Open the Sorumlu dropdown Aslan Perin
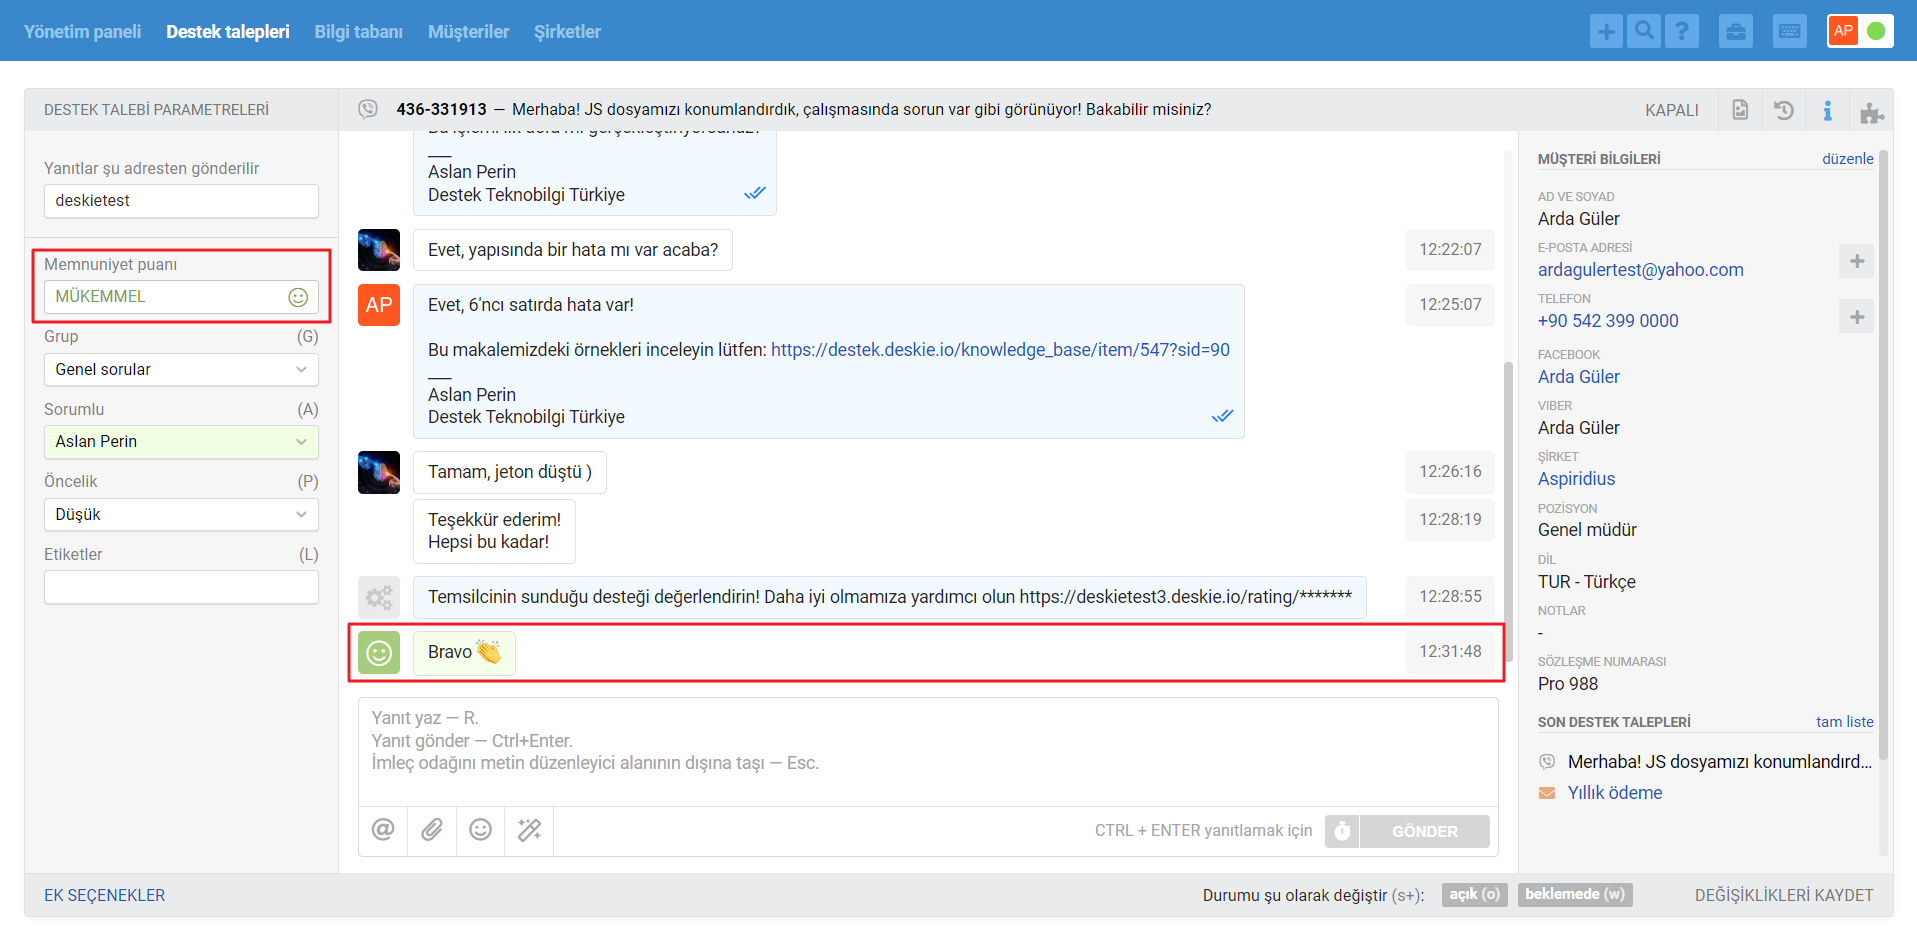1917x940 pixels. (x=181, y=442)
